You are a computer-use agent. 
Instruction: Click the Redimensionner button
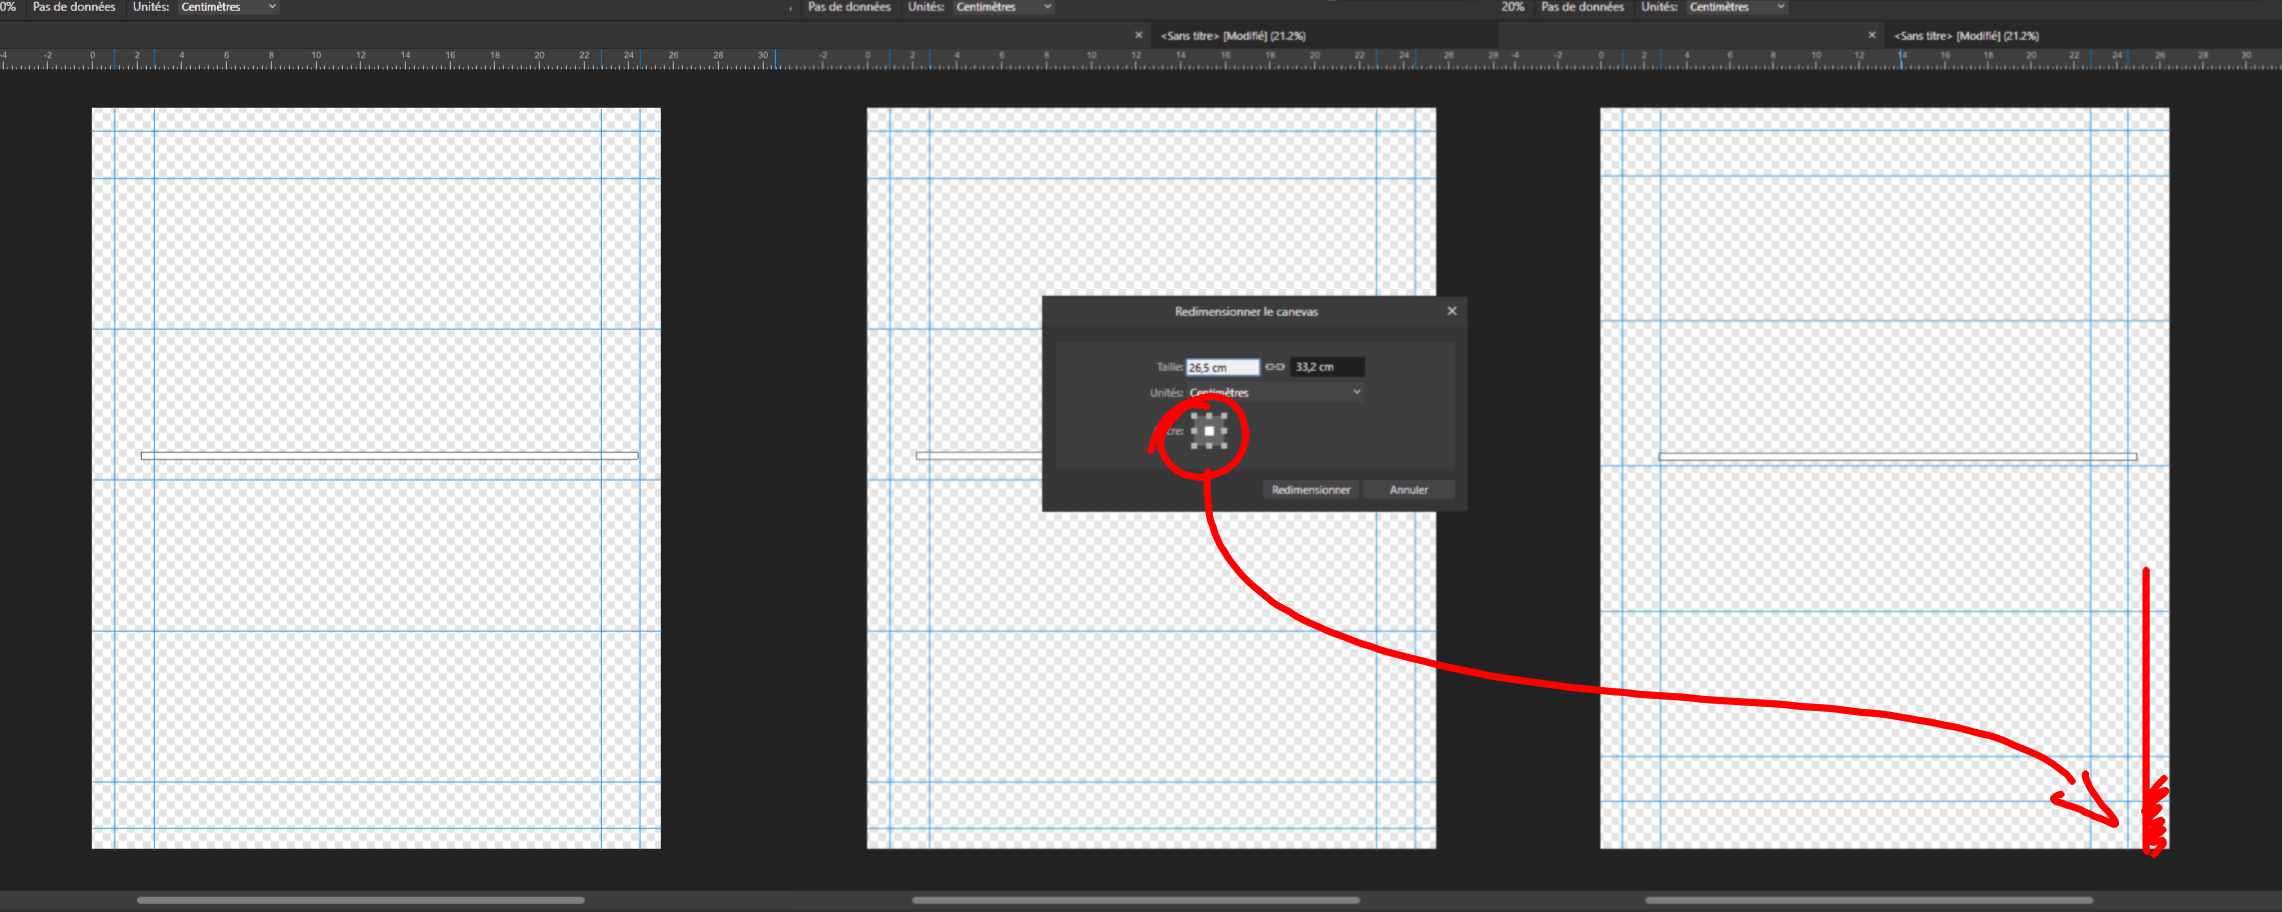[1311, 490]
